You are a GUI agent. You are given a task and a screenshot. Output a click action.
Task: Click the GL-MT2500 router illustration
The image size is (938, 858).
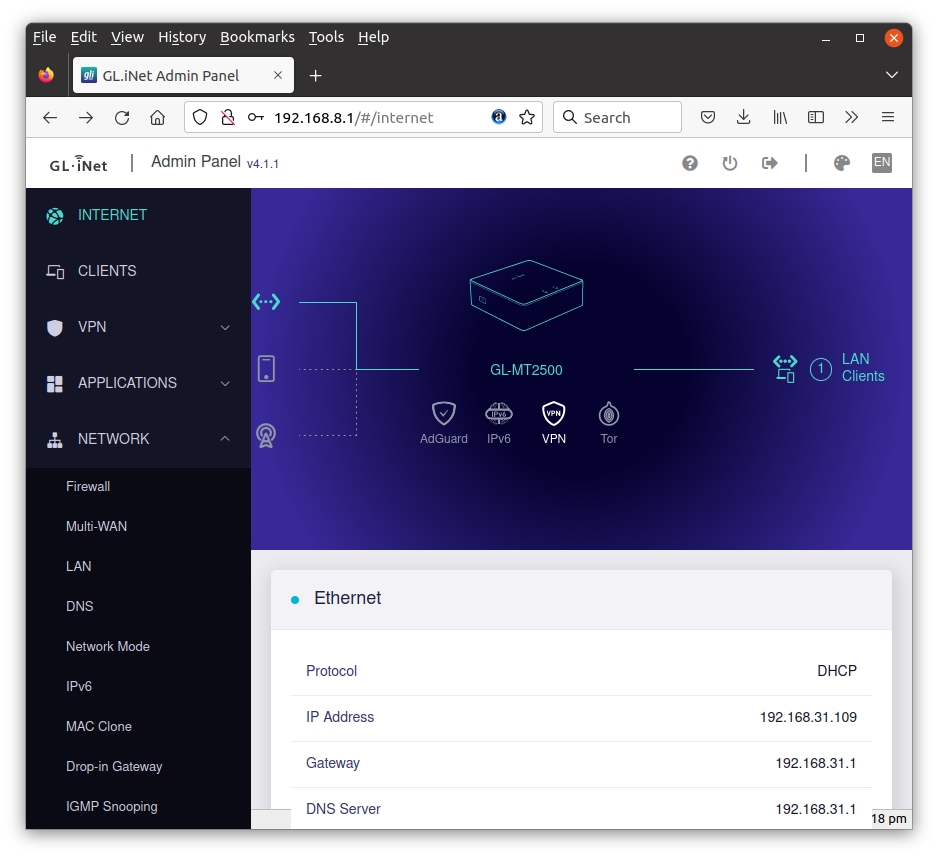point(526,295)
